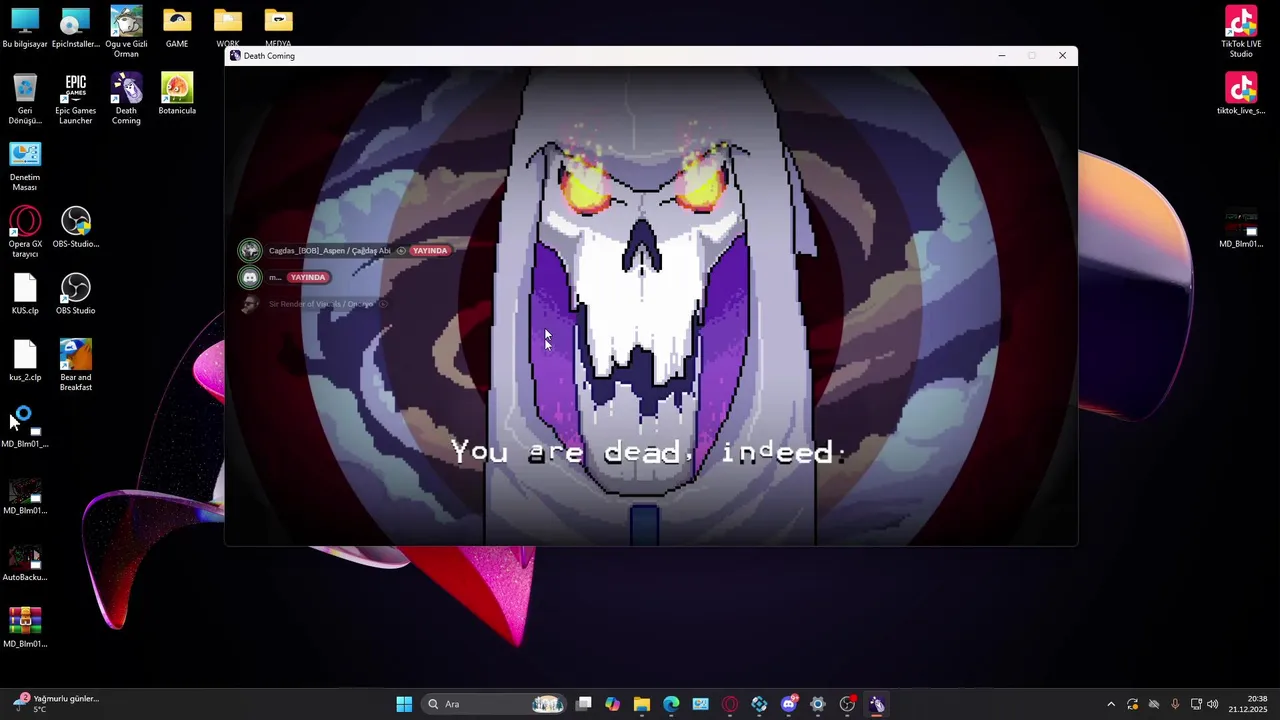
Task: Open Task View from the taskbar
Action: (584, 704)
